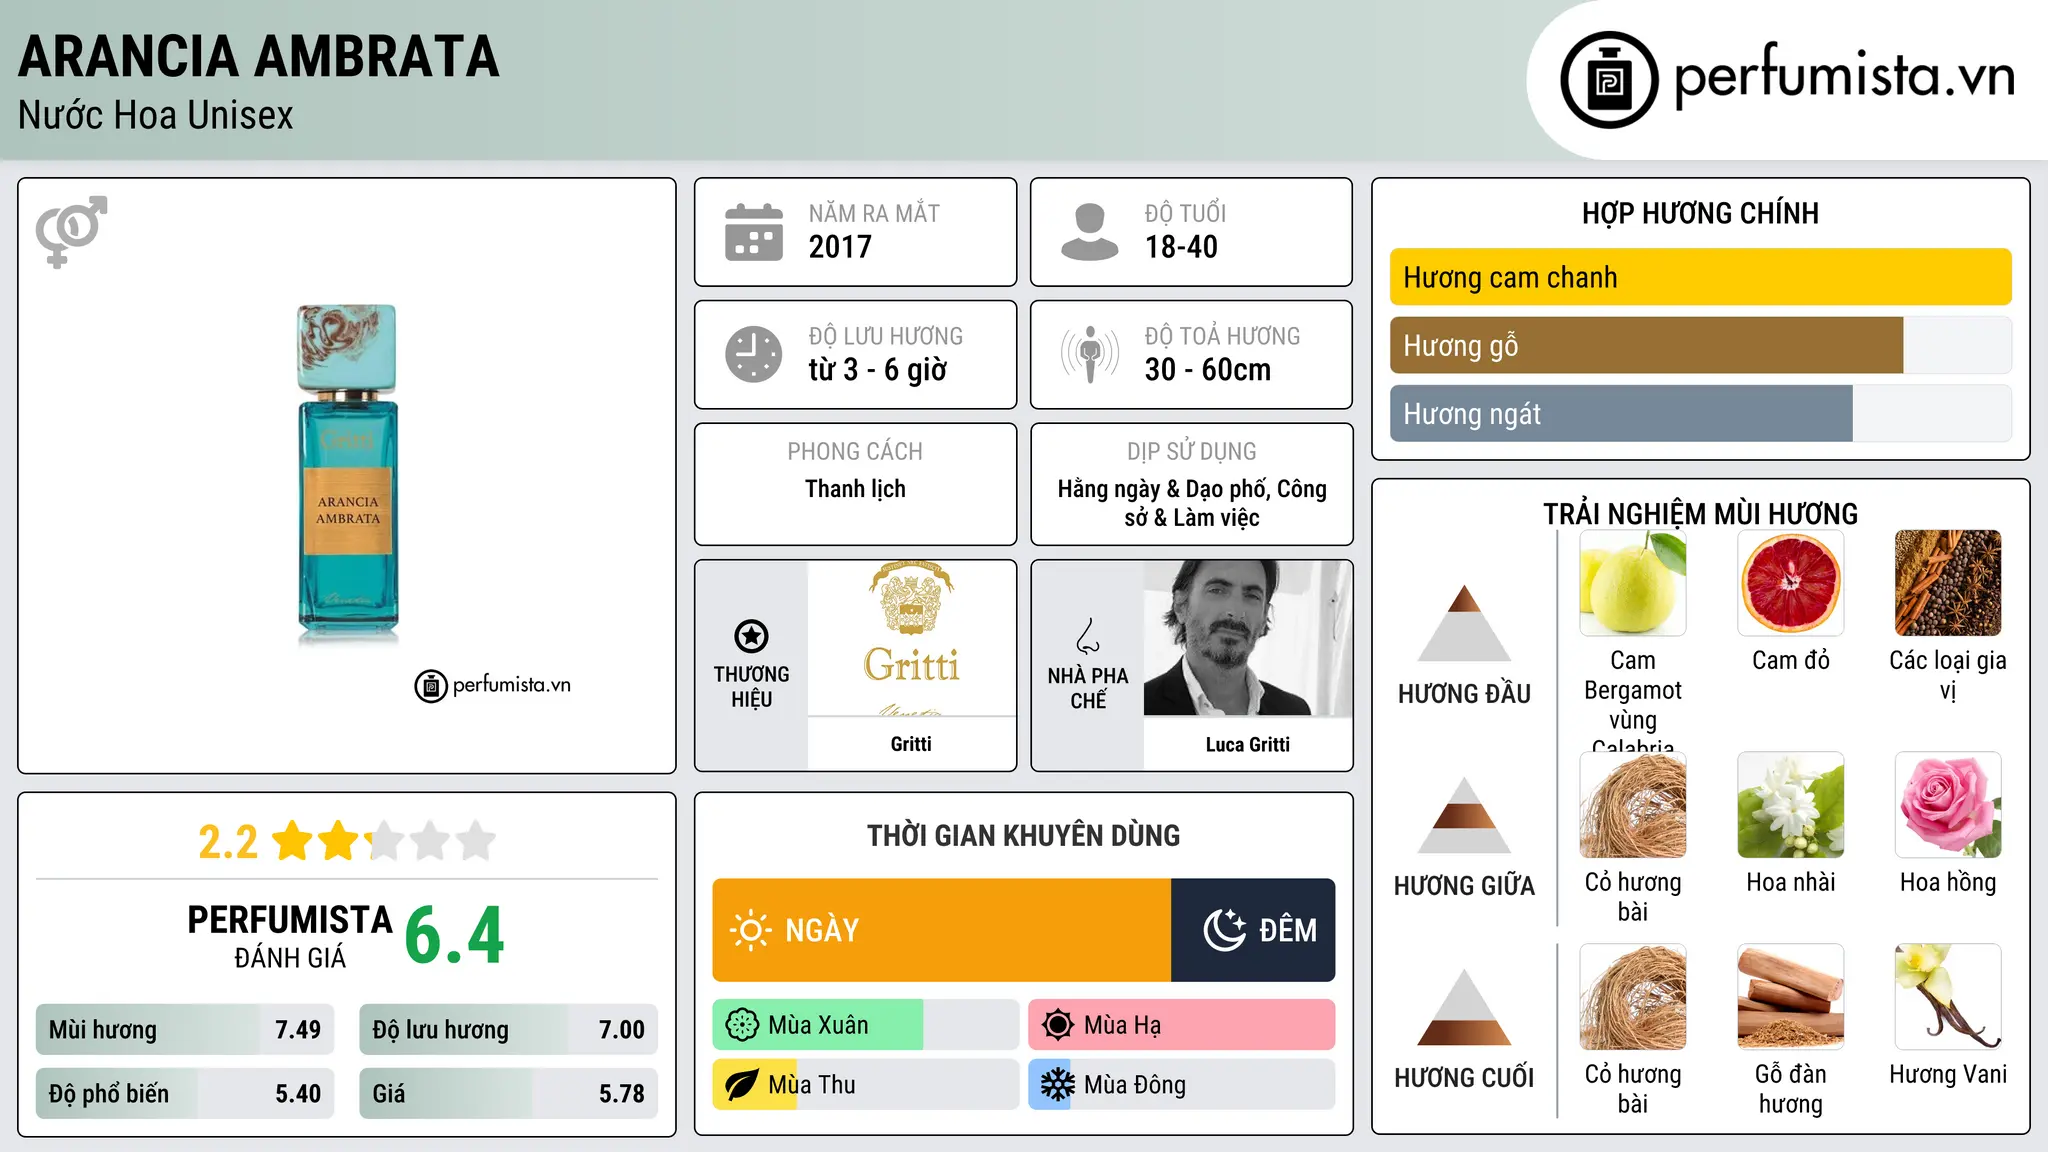Click the snowflake icon for Mùa Đông

1058,1085
